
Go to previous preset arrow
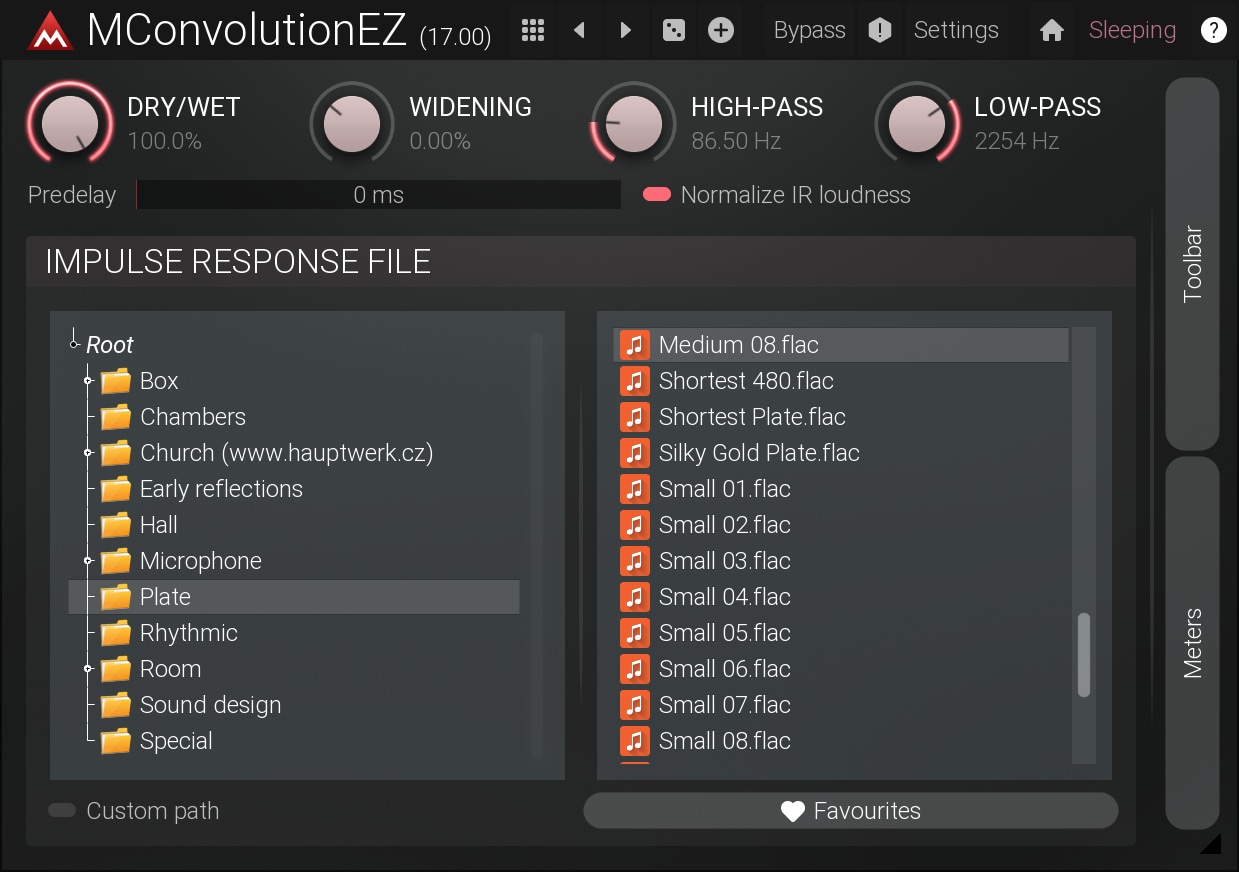pos(579,30)
